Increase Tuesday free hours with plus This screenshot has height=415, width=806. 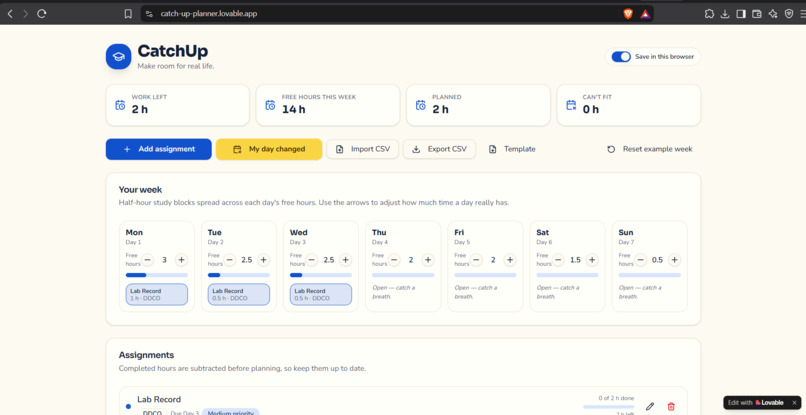(263, 260)
